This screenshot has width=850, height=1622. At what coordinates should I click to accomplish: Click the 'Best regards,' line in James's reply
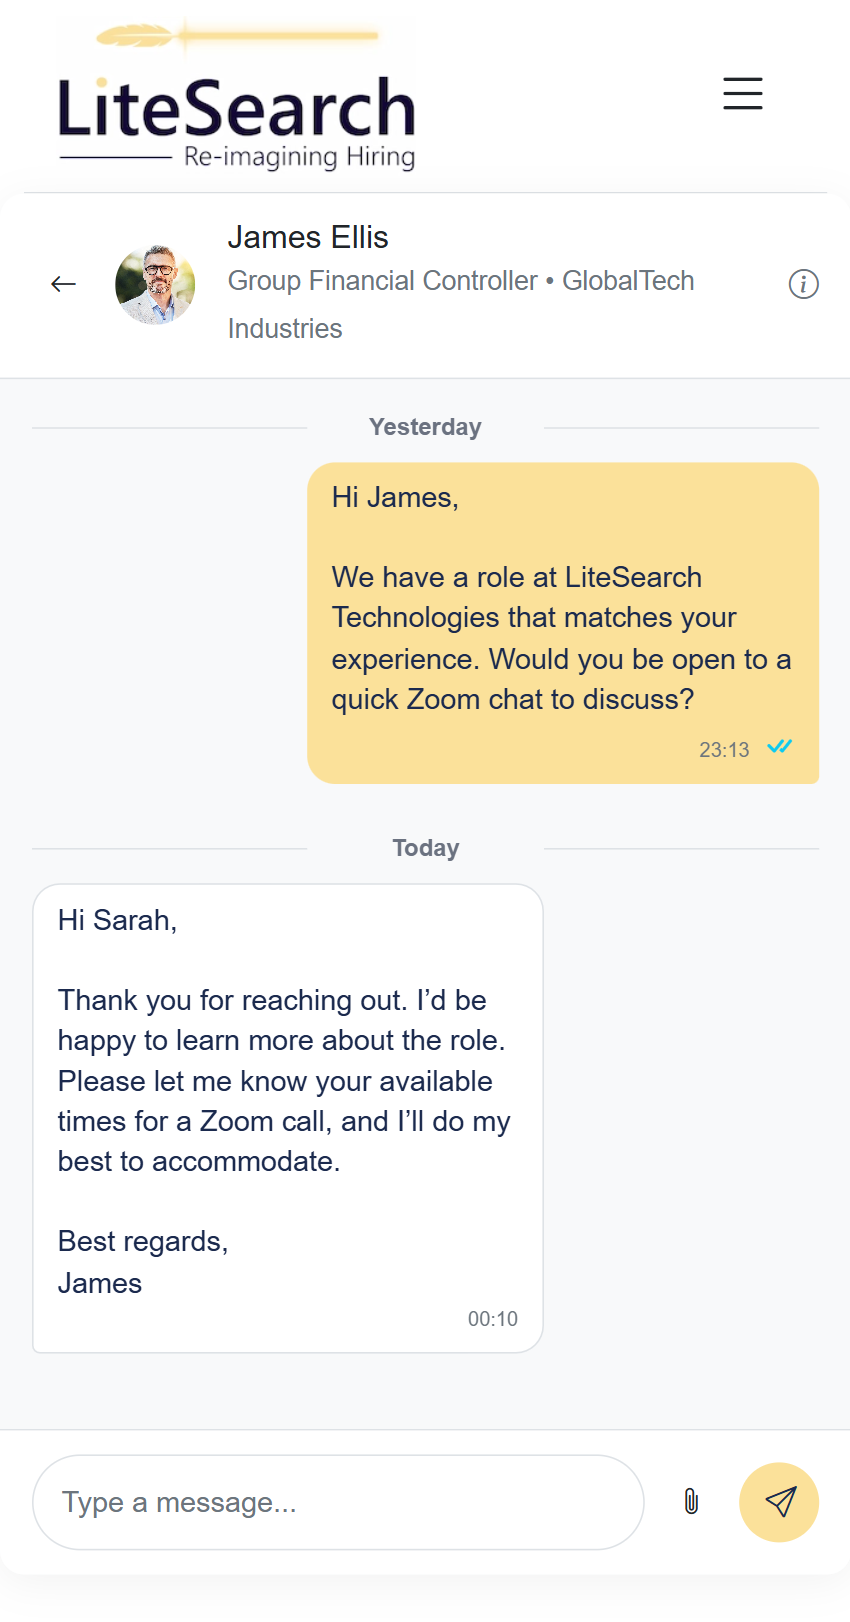click(143, 1241)
